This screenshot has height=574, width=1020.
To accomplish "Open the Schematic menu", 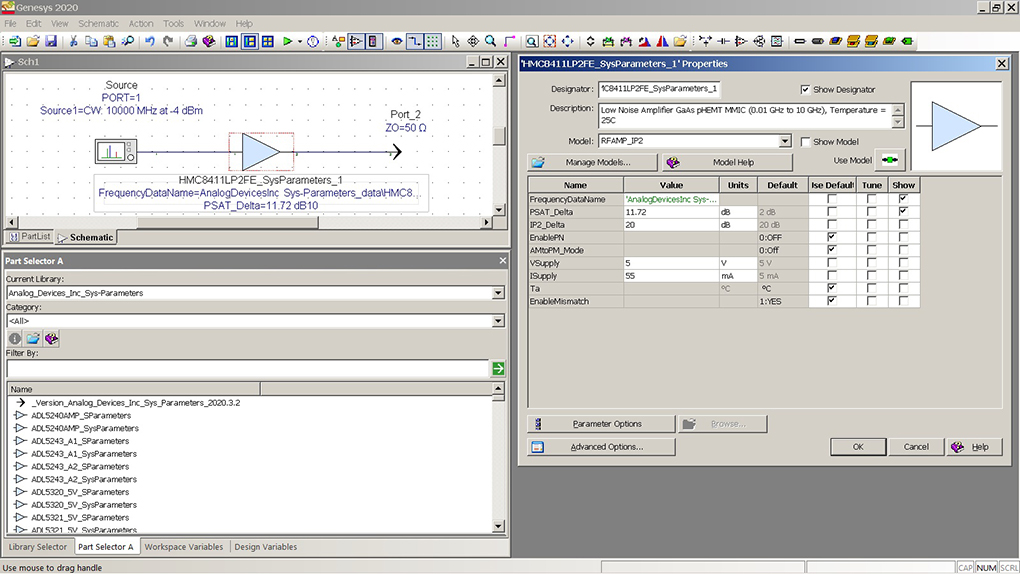I will click(98, 23).
